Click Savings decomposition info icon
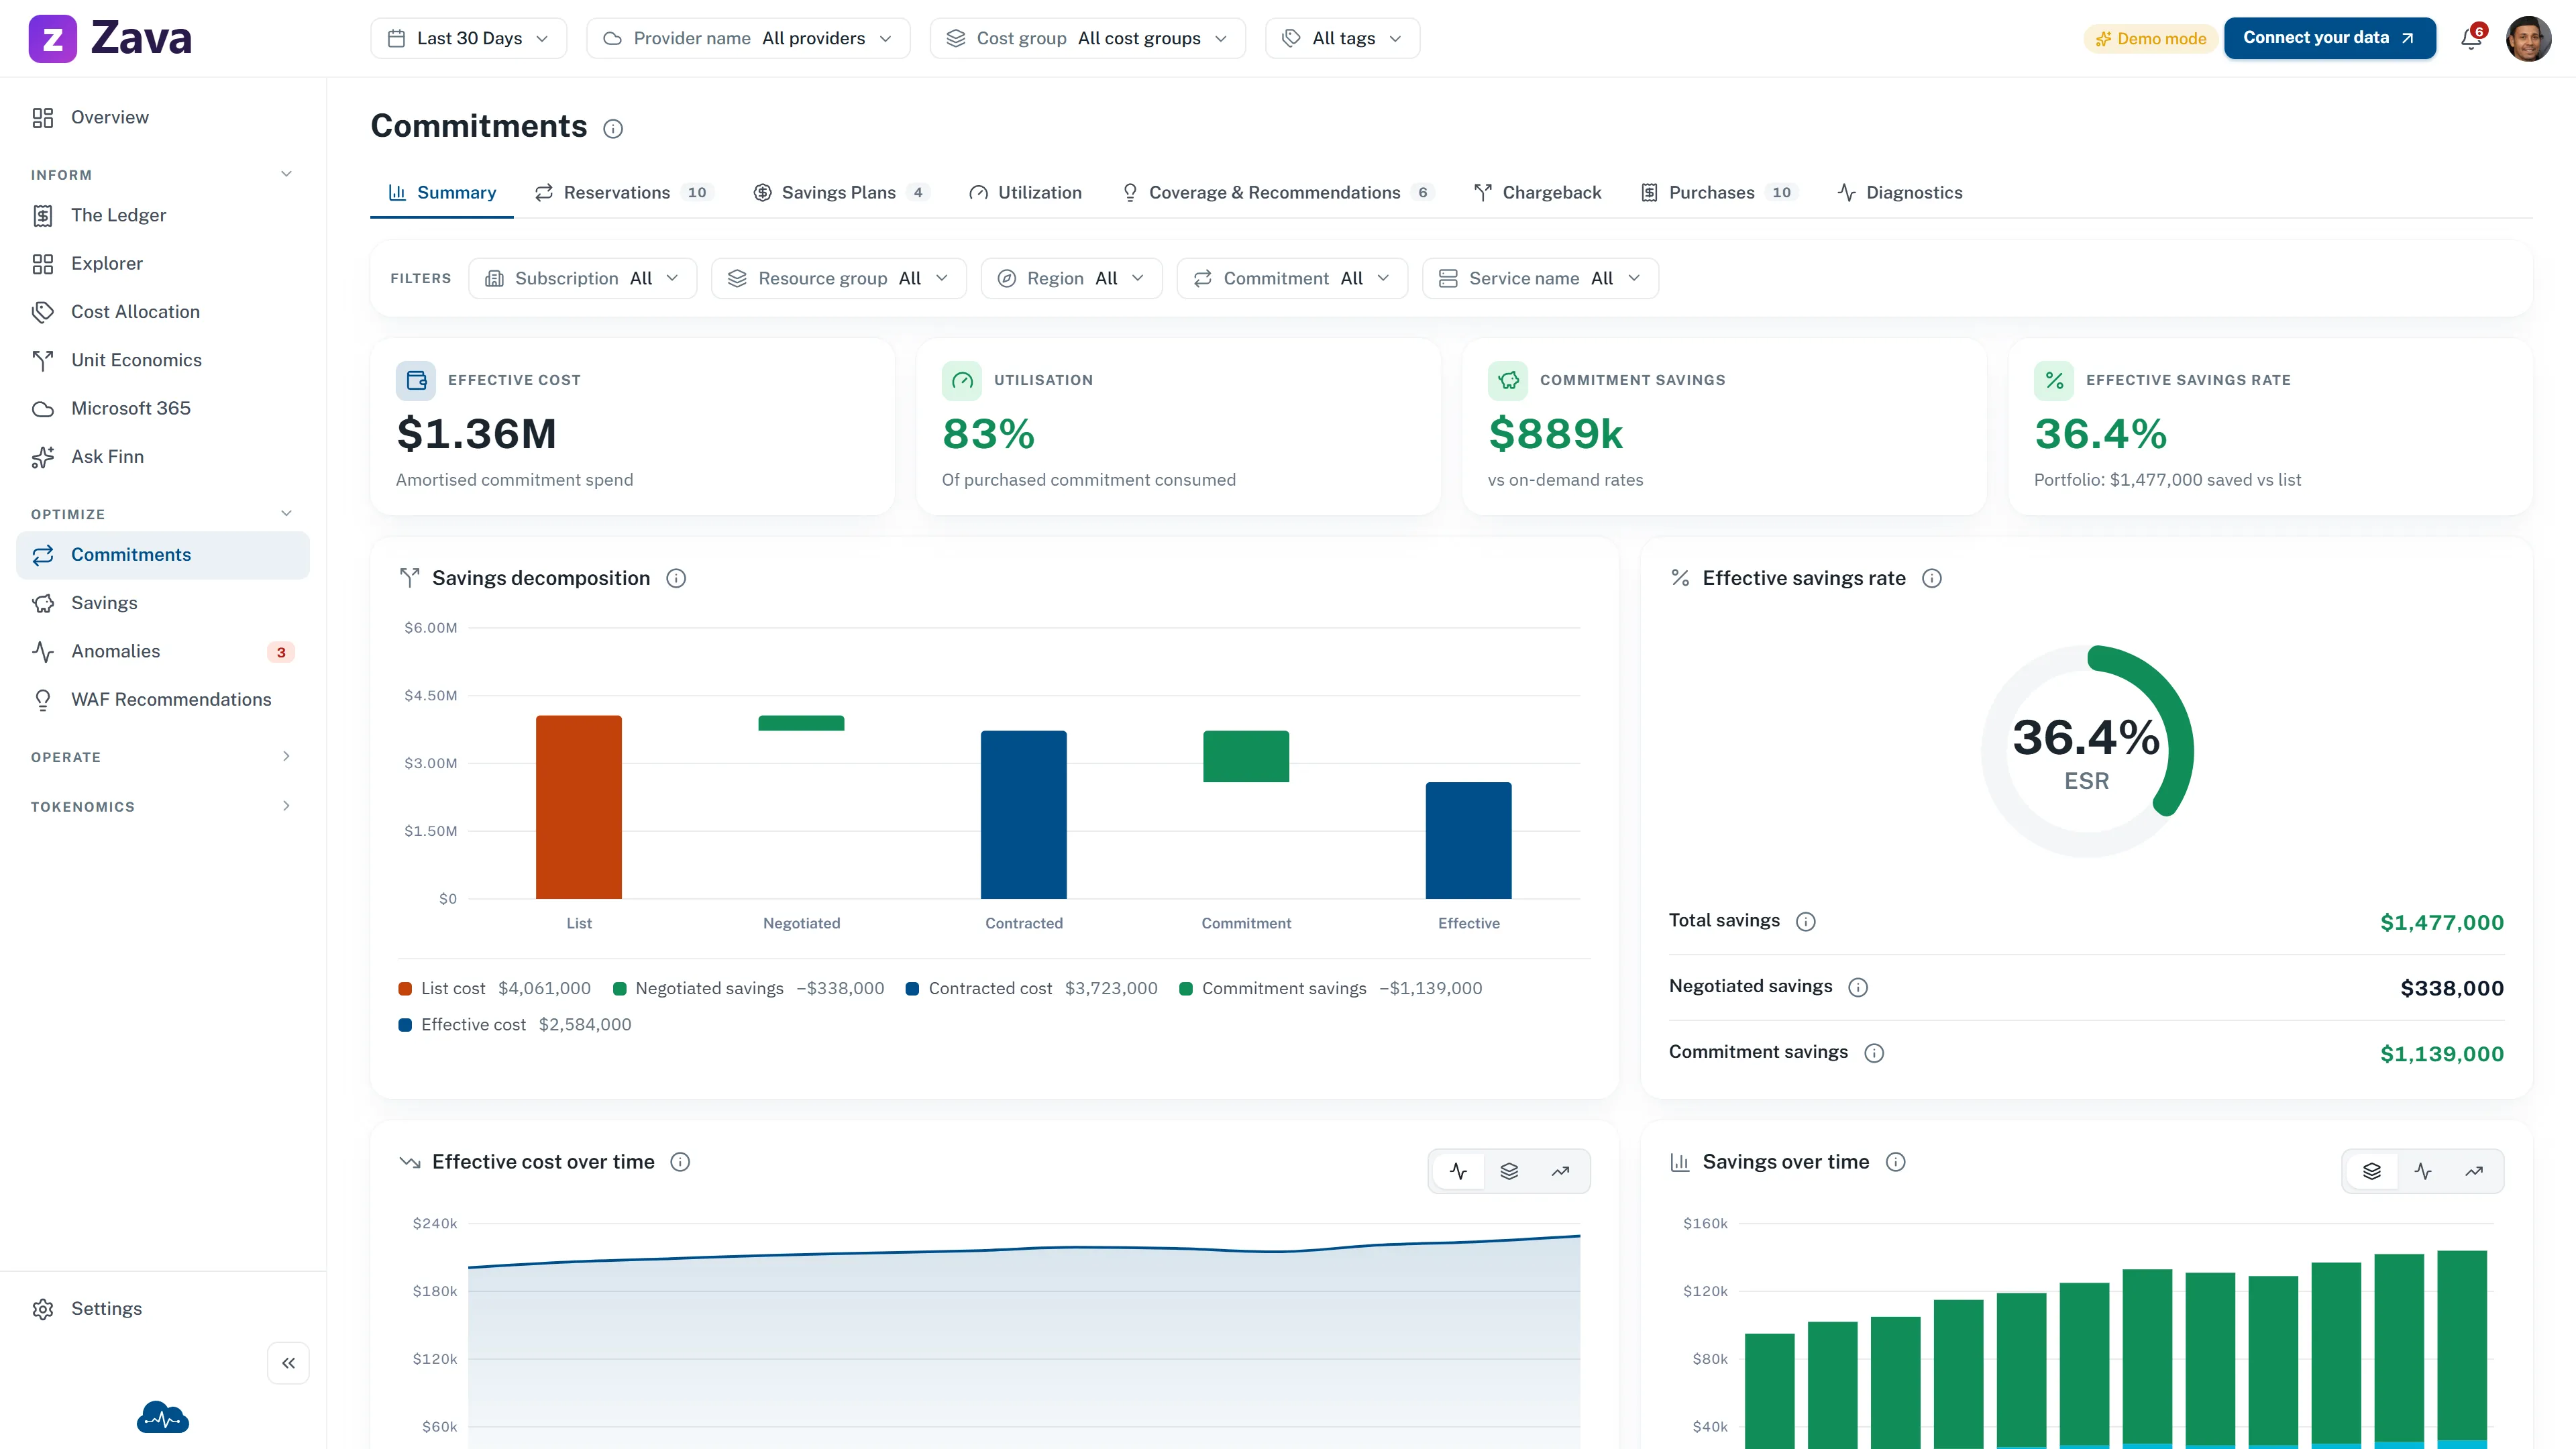 tap(676, 578)
